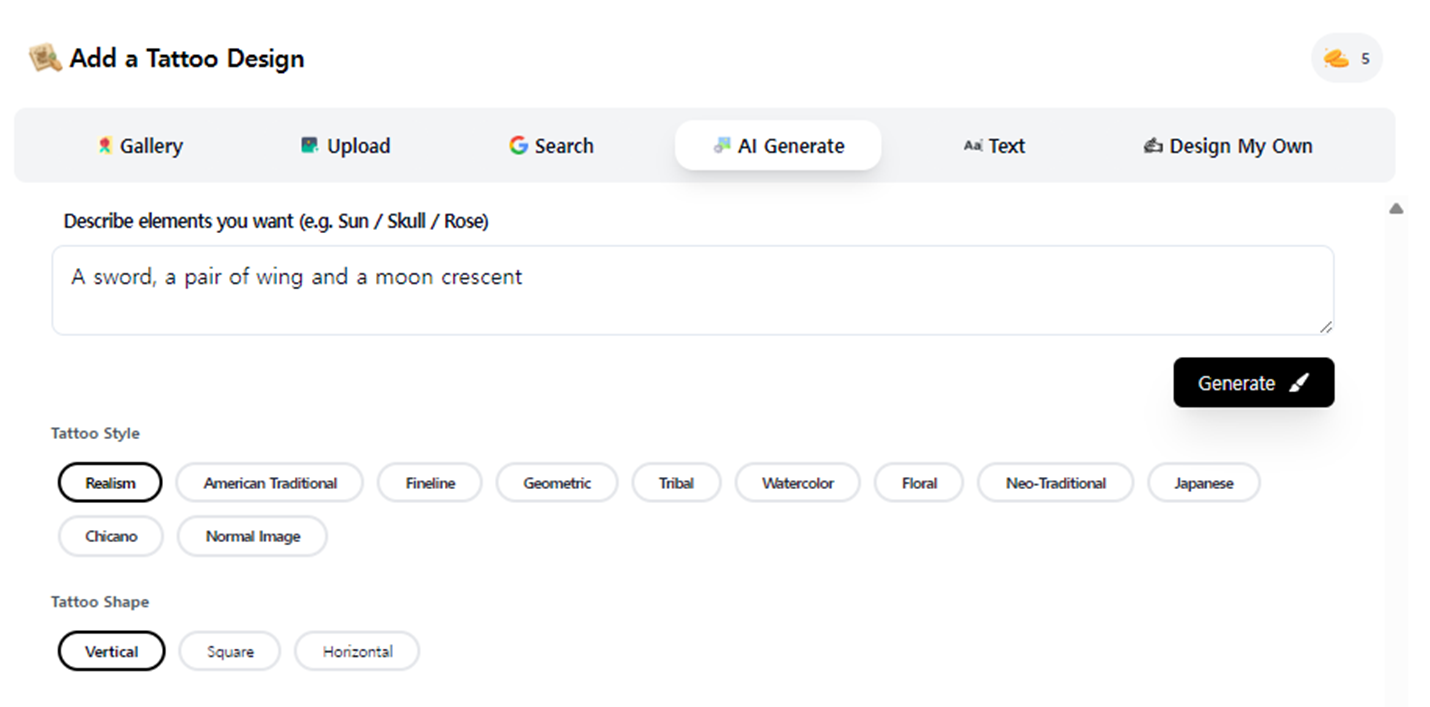Set tattoo shape to Vertical

112,651
